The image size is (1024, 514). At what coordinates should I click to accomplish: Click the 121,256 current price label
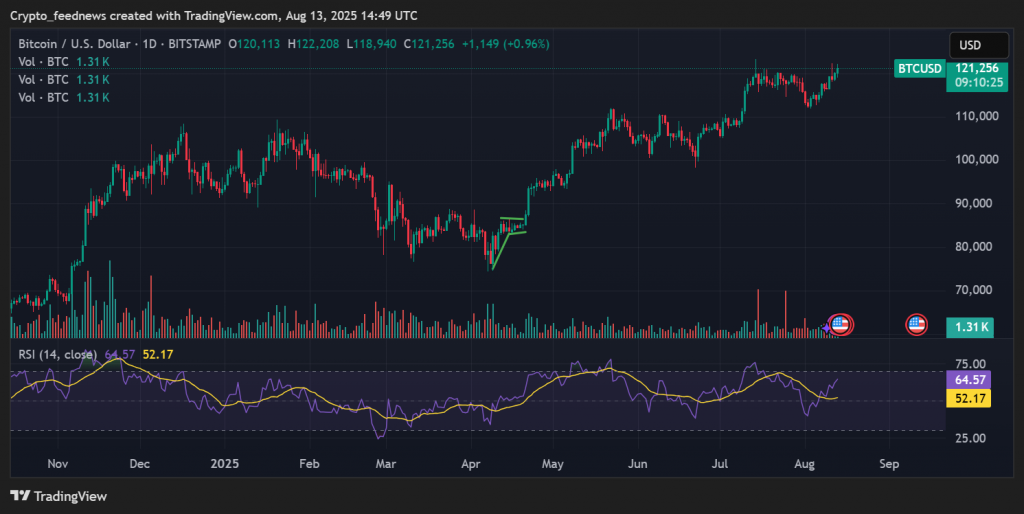pos(976,68)
